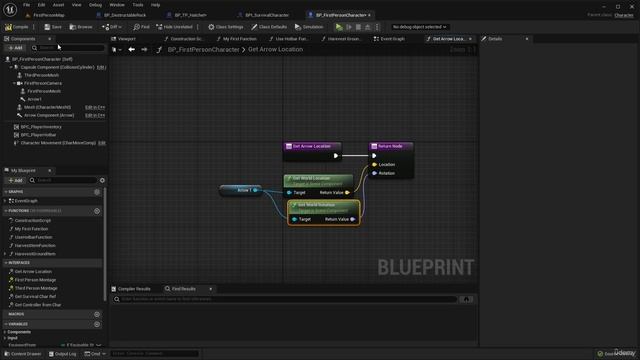Open the My First Function tab
Image resolution: width=640 pixels, height=360 pixels.
(x=239, y=39)
